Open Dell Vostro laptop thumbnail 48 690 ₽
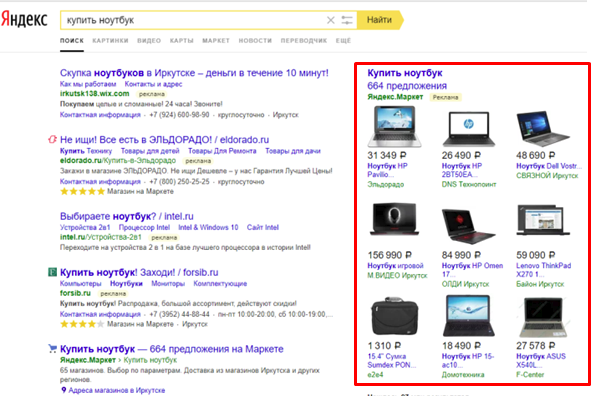 (x=543, y=129)
